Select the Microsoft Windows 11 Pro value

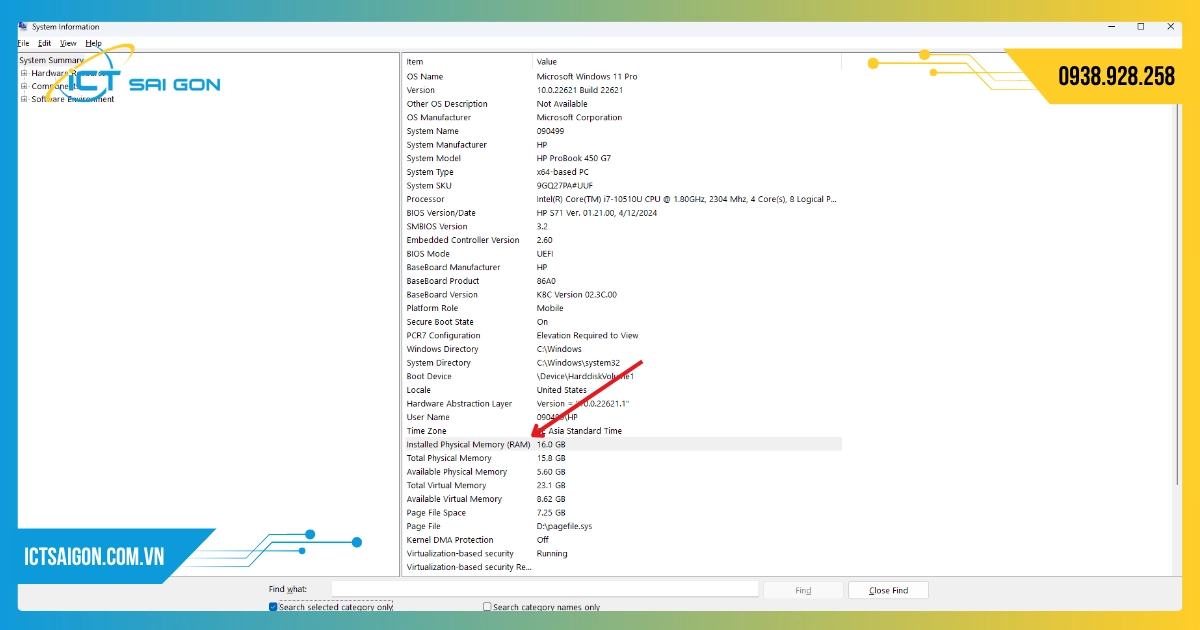[587, 76]
